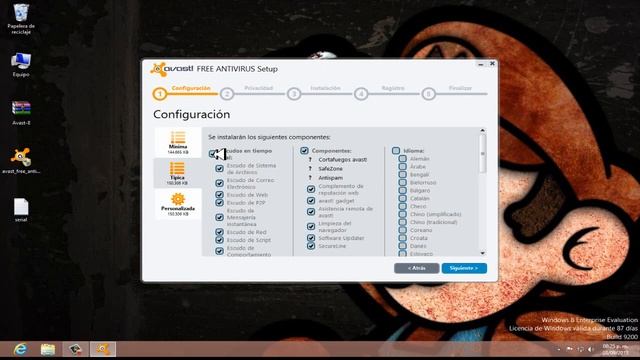Check the Checo language
Screen dimensions: 640x360
point(402,206)
